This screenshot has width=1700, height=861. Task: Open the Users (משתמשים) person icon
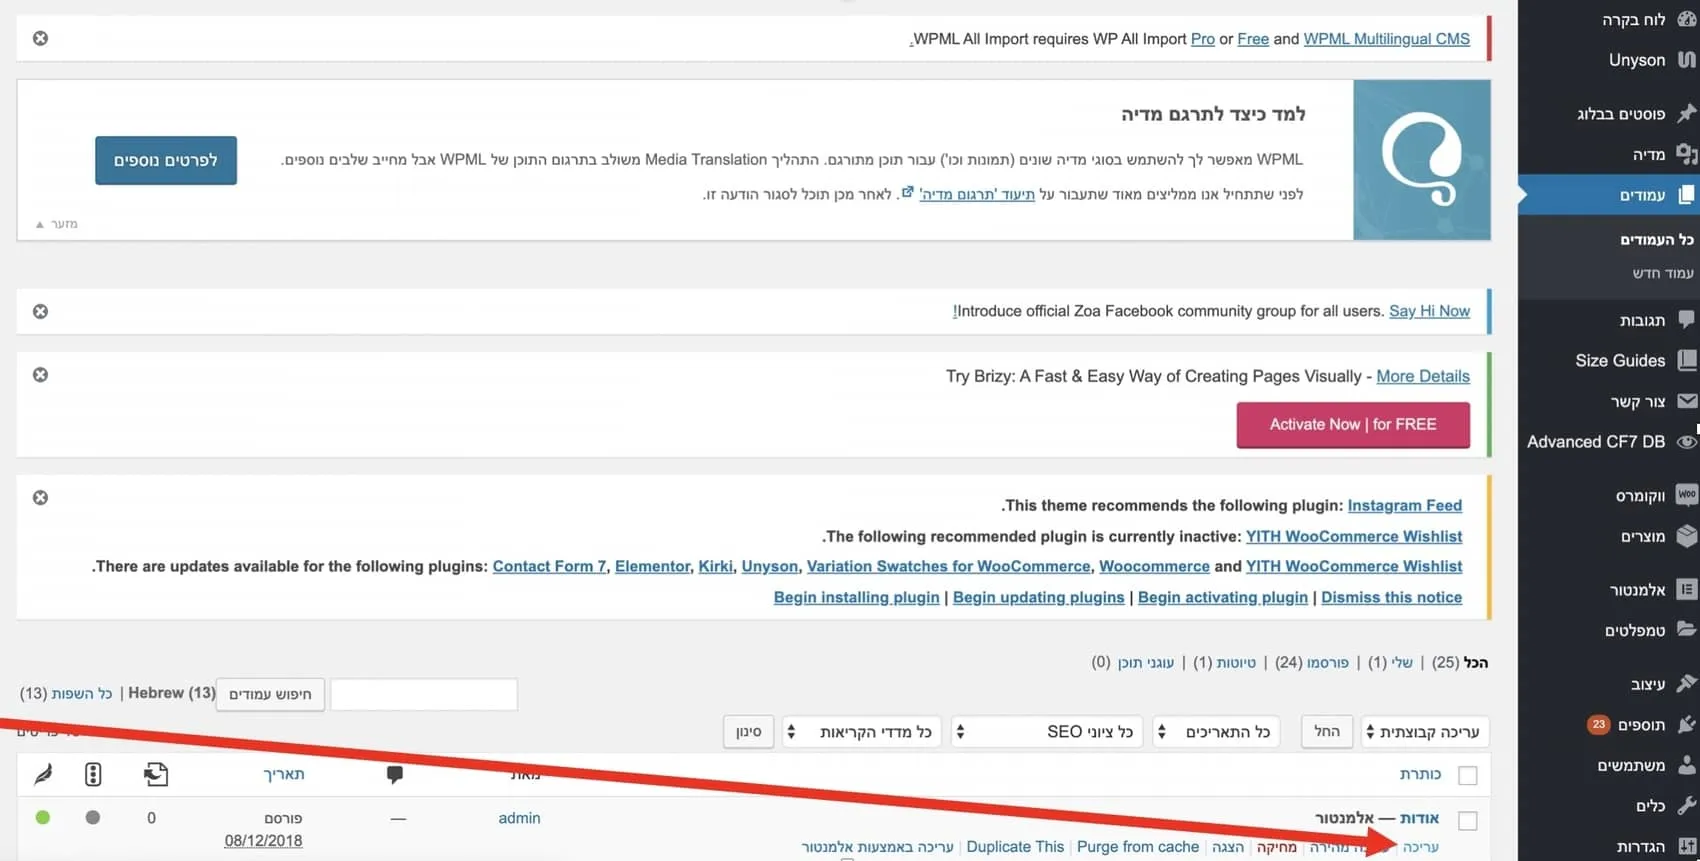pos(1686,765)
